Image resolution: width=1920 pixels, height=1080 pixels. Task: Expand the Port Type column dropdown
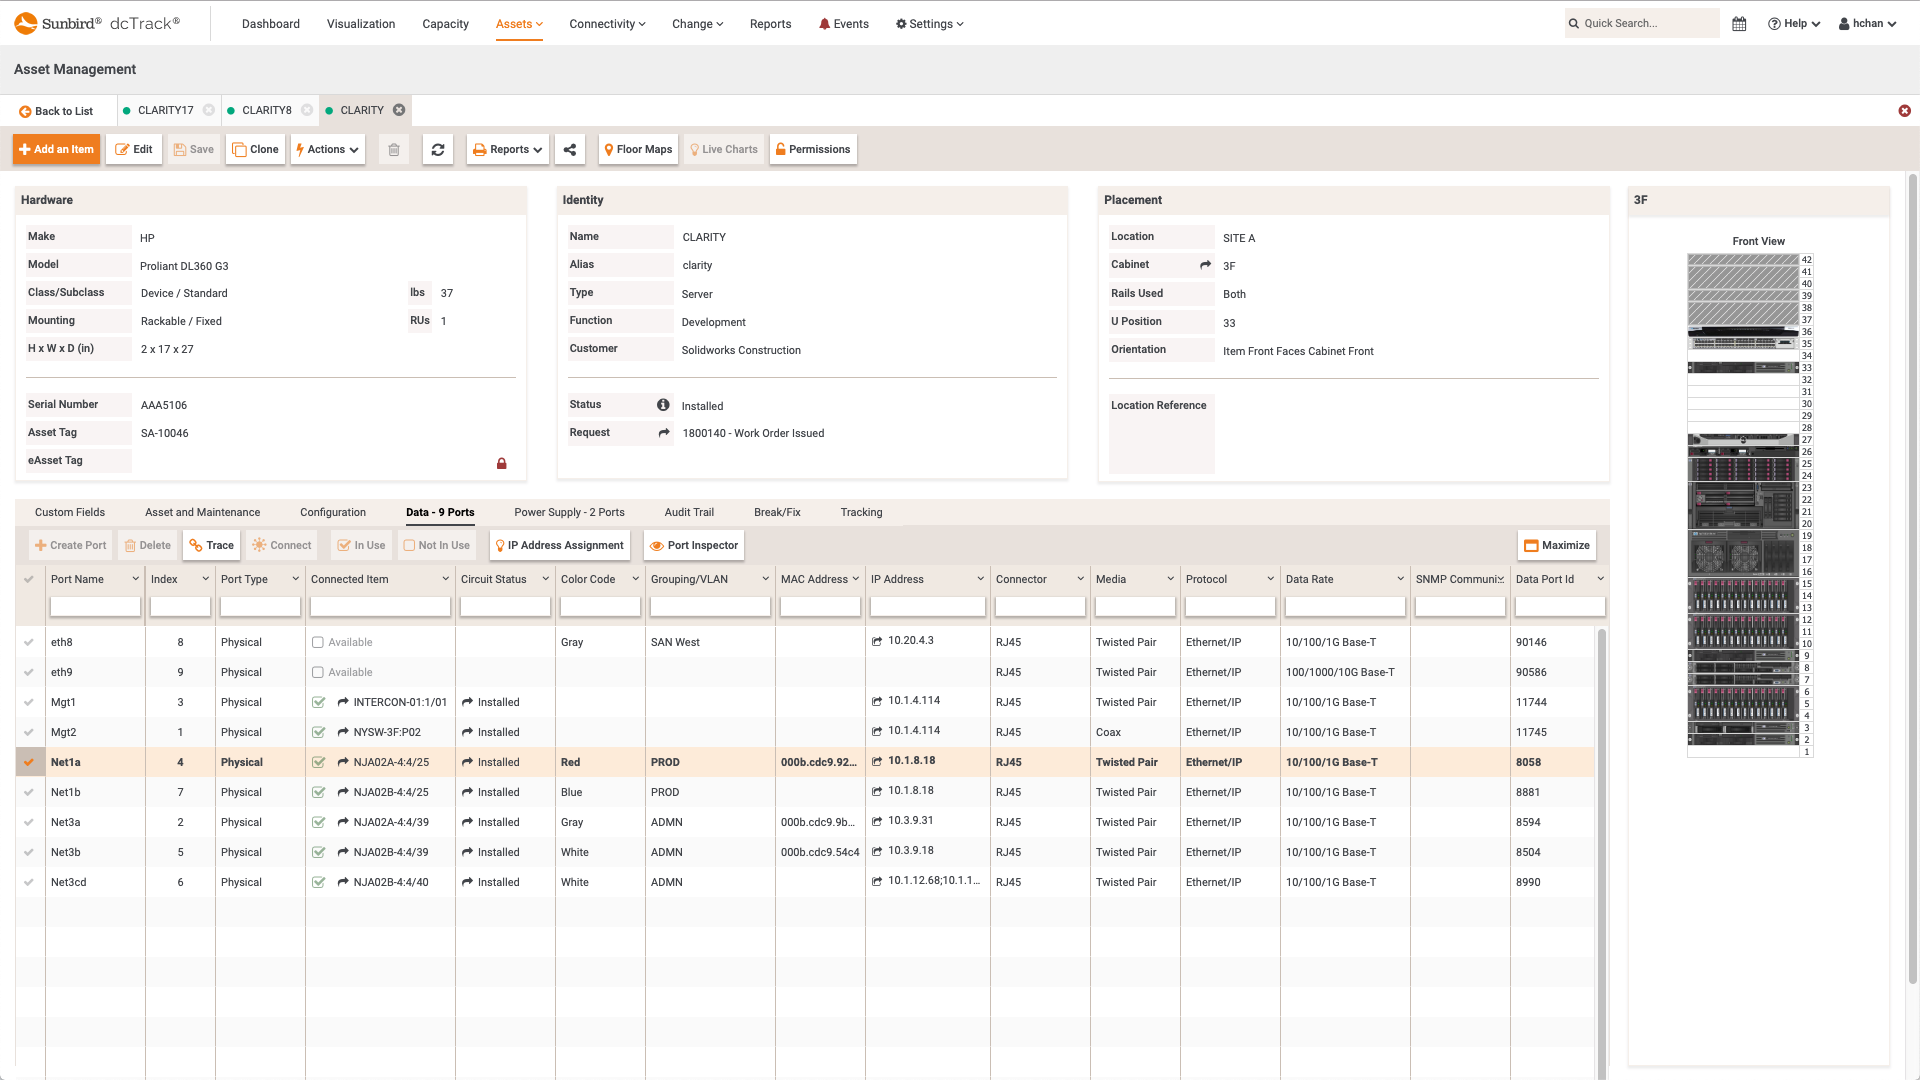coord(295,579)
